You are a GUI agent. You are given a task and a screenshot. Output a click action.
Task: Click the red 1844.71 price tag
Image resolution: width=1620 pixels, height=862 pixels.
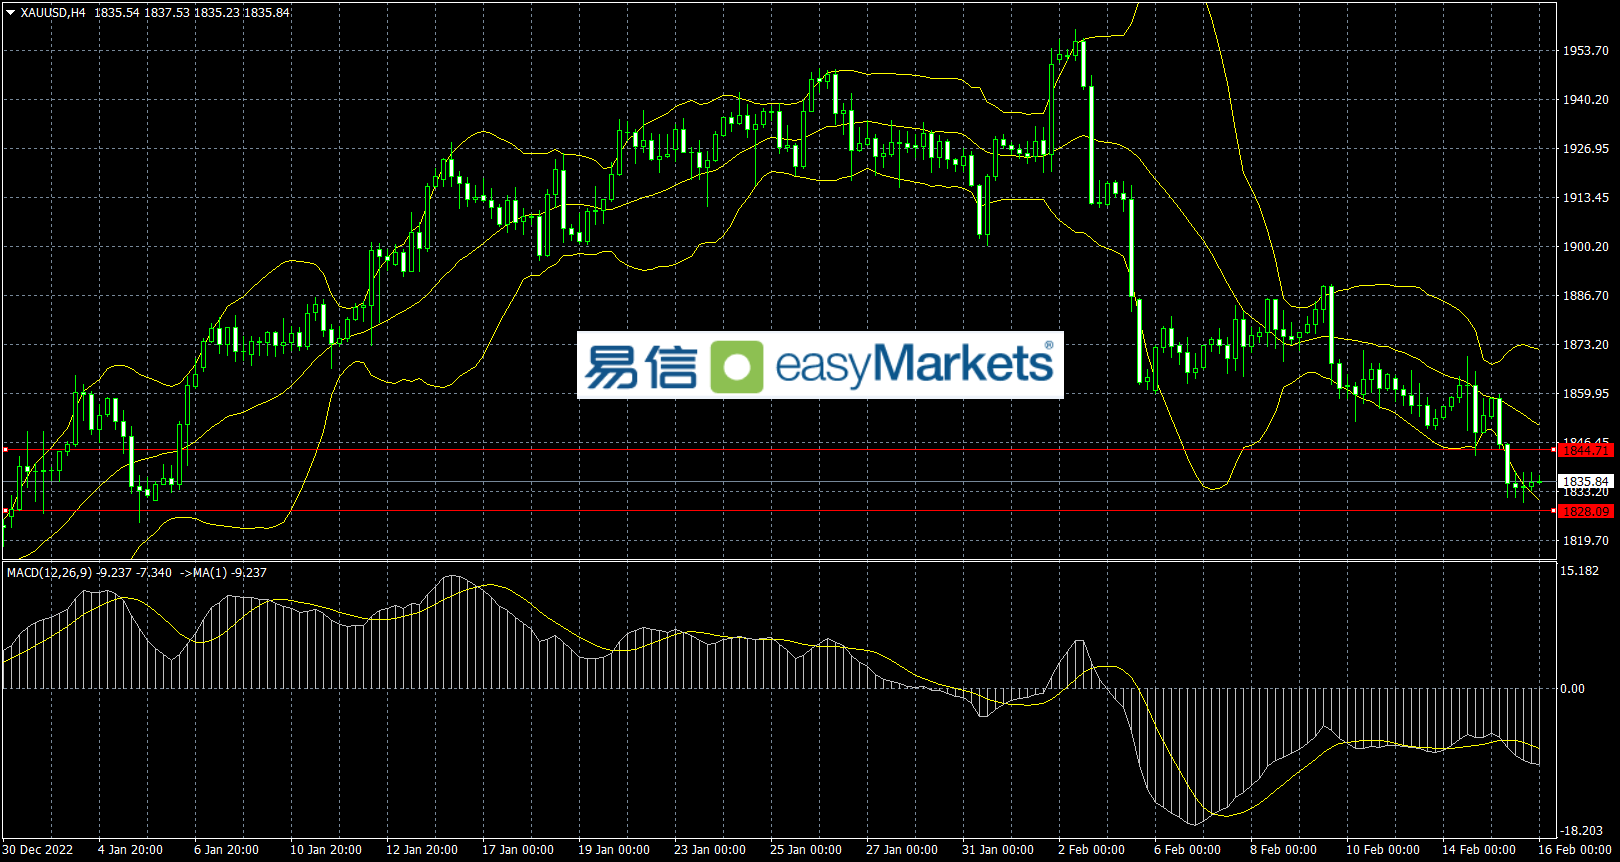point(1586,451)
